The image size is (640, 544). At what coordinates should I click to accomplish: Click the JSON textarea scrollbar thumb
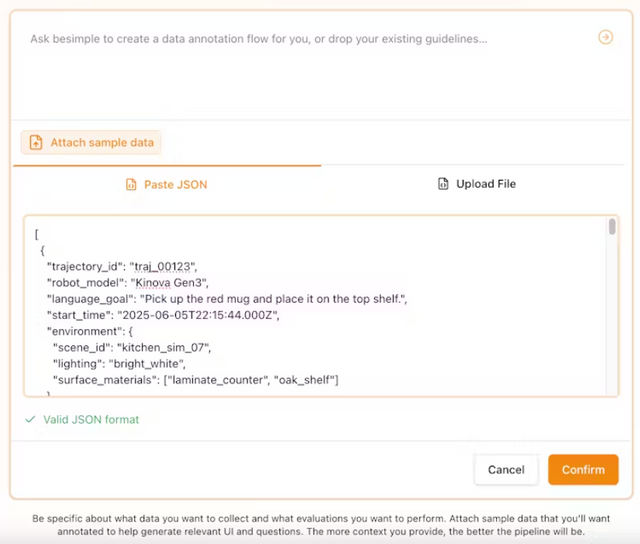tap(612, 227)
